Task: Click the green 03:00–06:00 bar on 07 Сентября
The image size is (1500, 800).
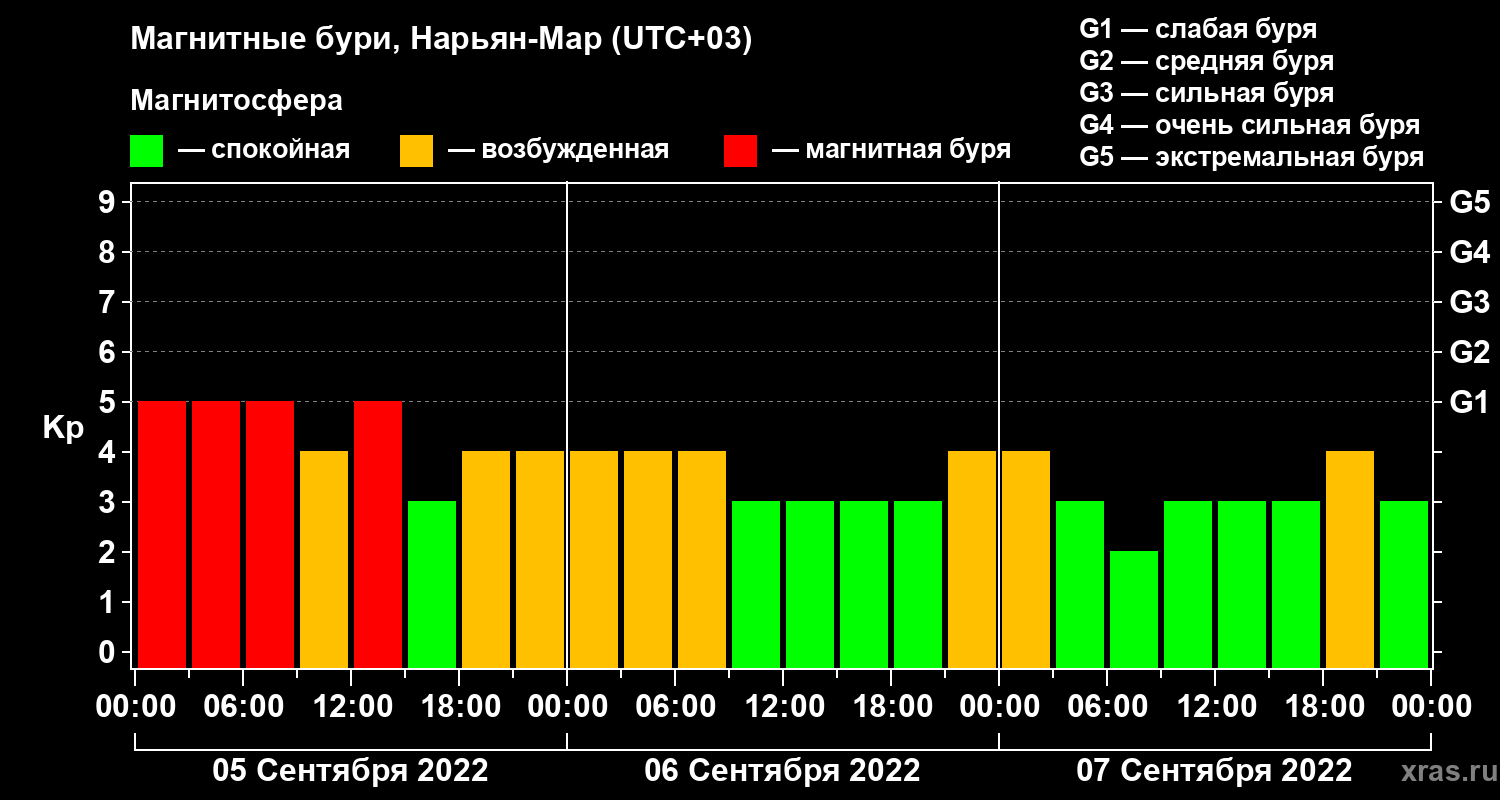Action: tap(1080, 584)
